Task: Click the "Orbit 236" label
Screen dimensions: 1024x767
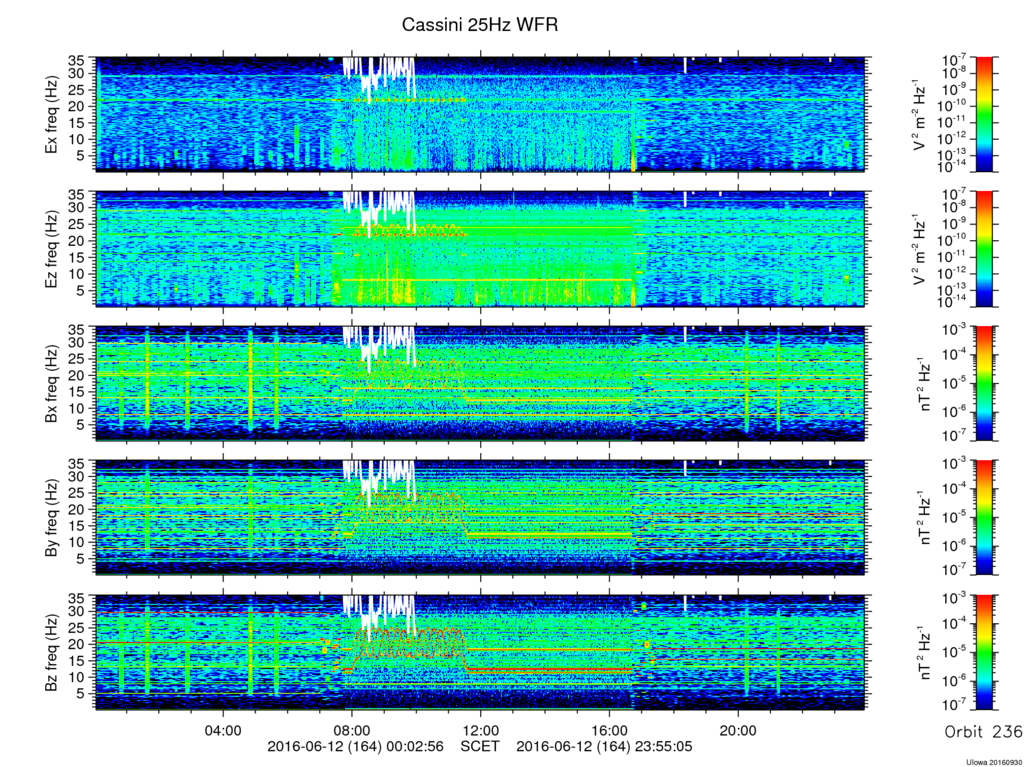Action: [x=984, y=732]
